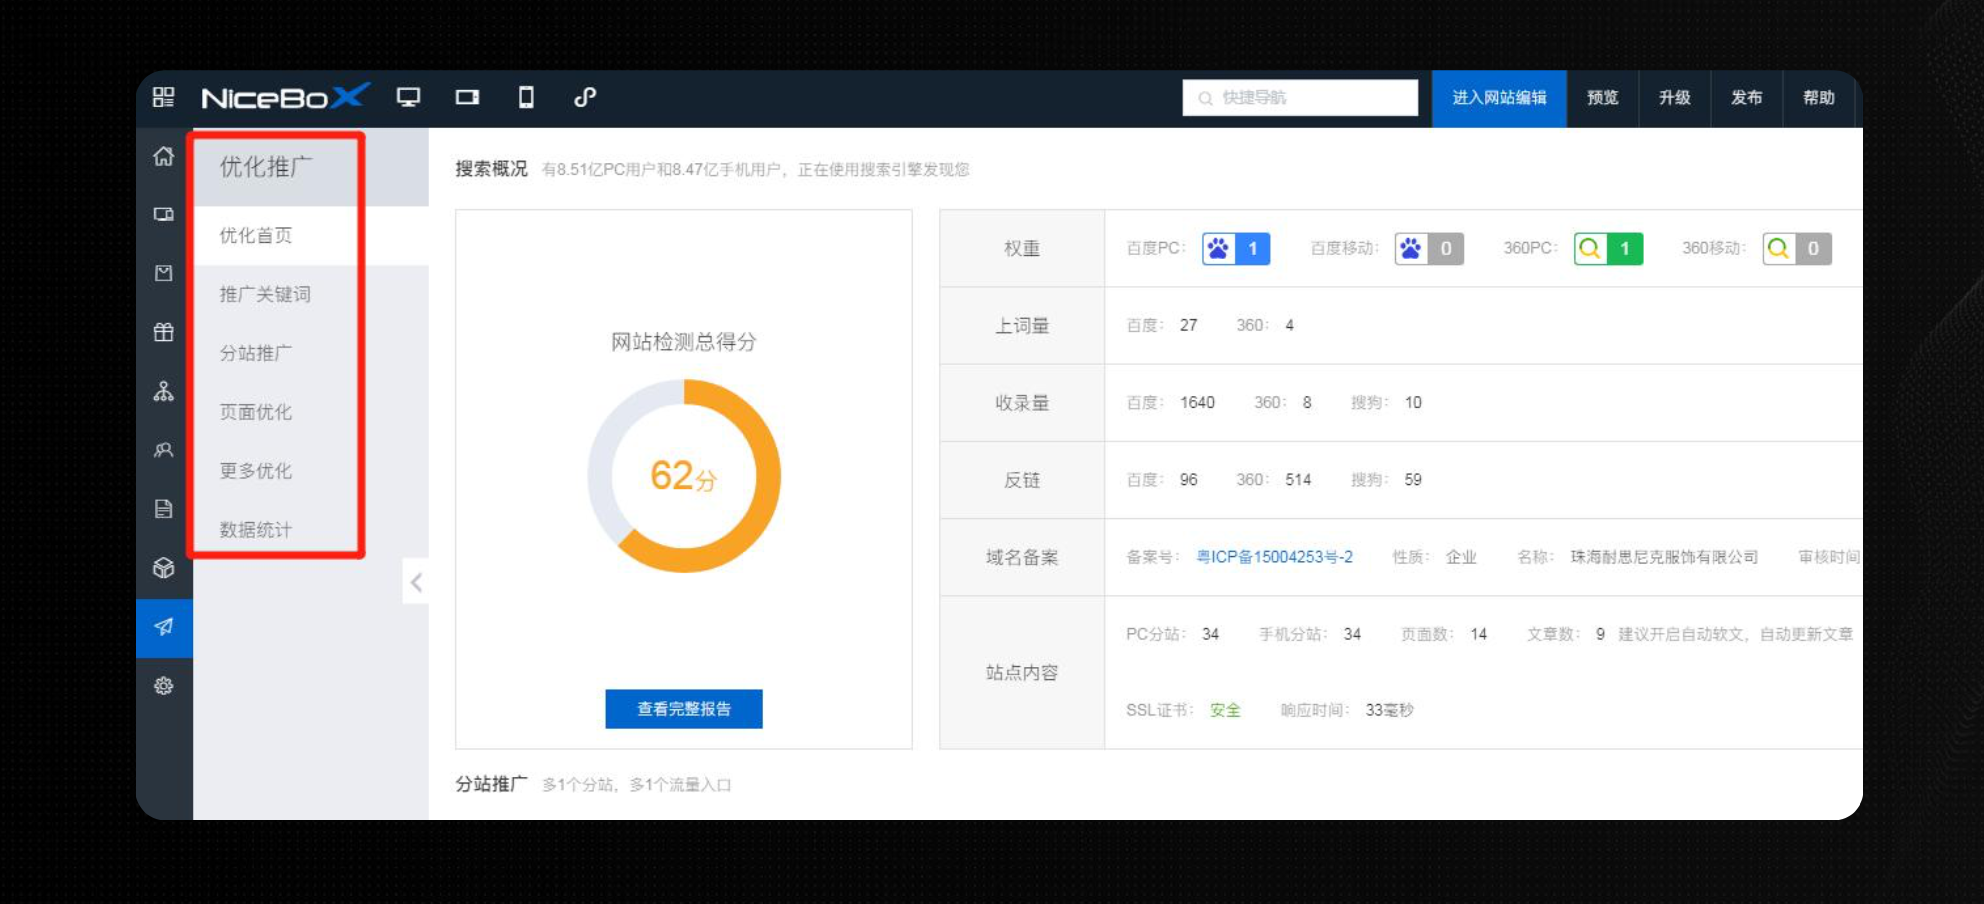Click the 分站推广 section heading at bottom
This screenshot has height=904, width=1984.
pos(491,784)
